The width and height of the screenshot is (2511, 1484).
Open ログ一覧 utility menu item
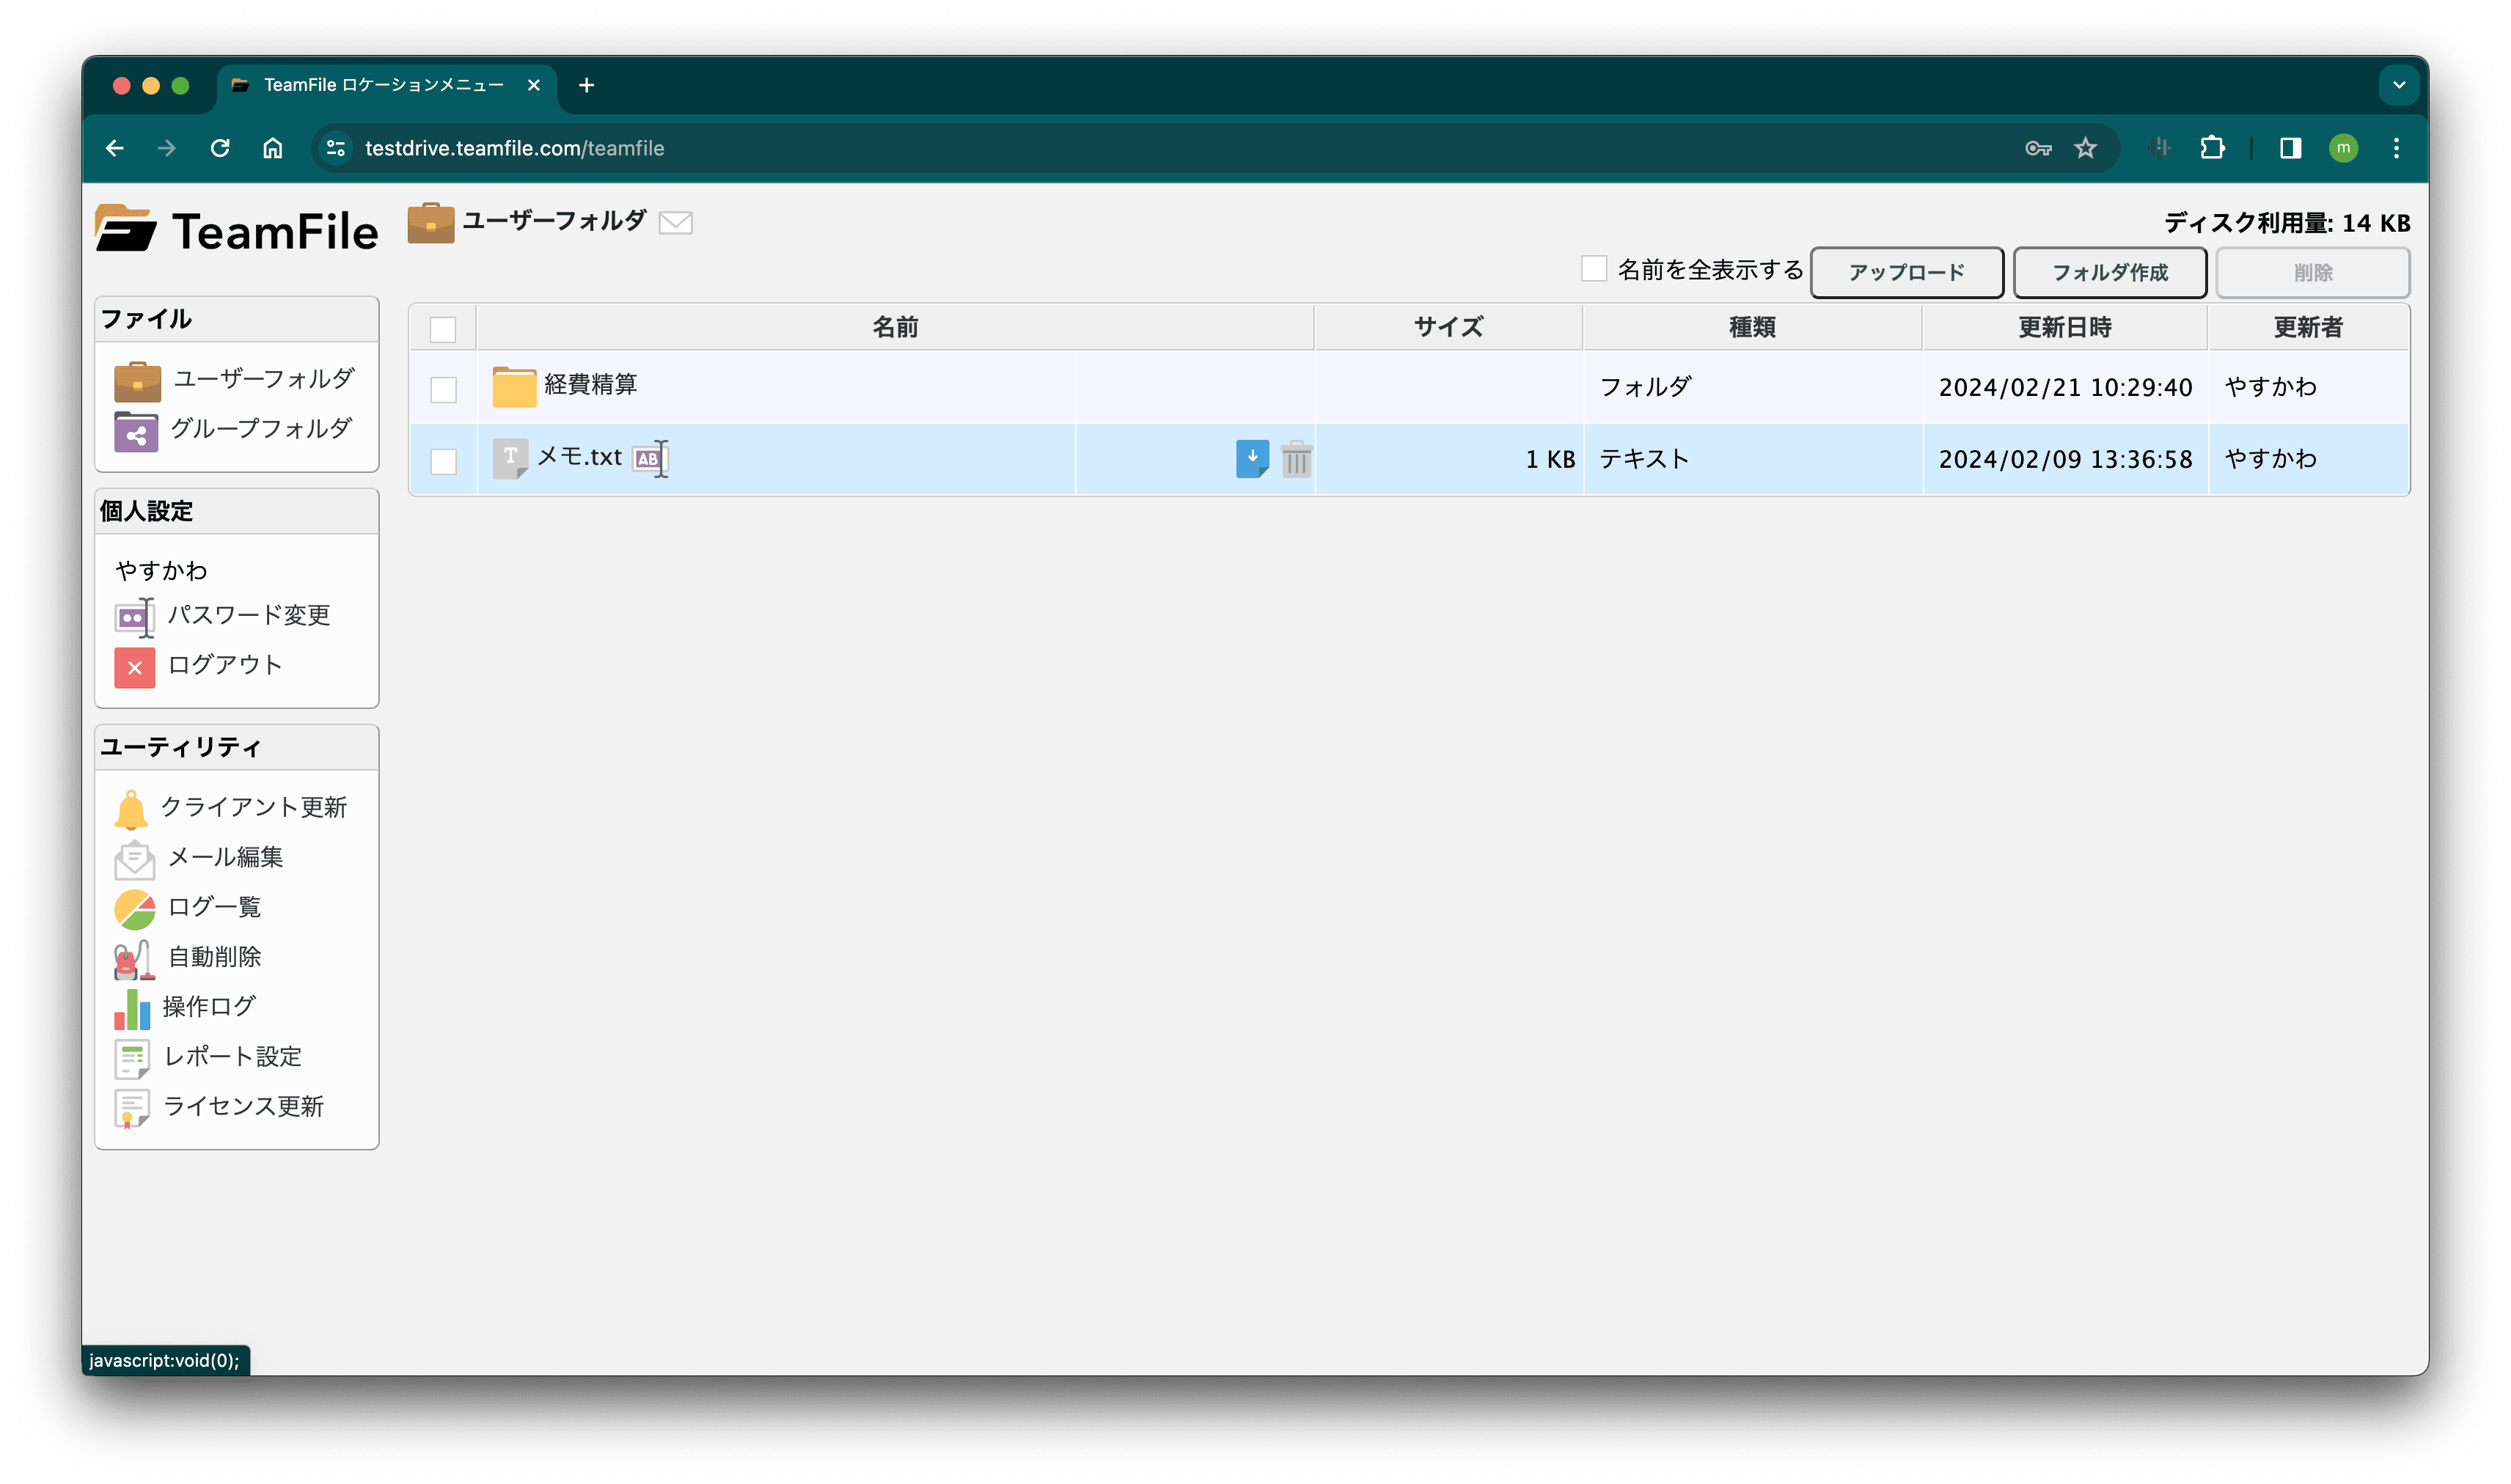[216, 908]
